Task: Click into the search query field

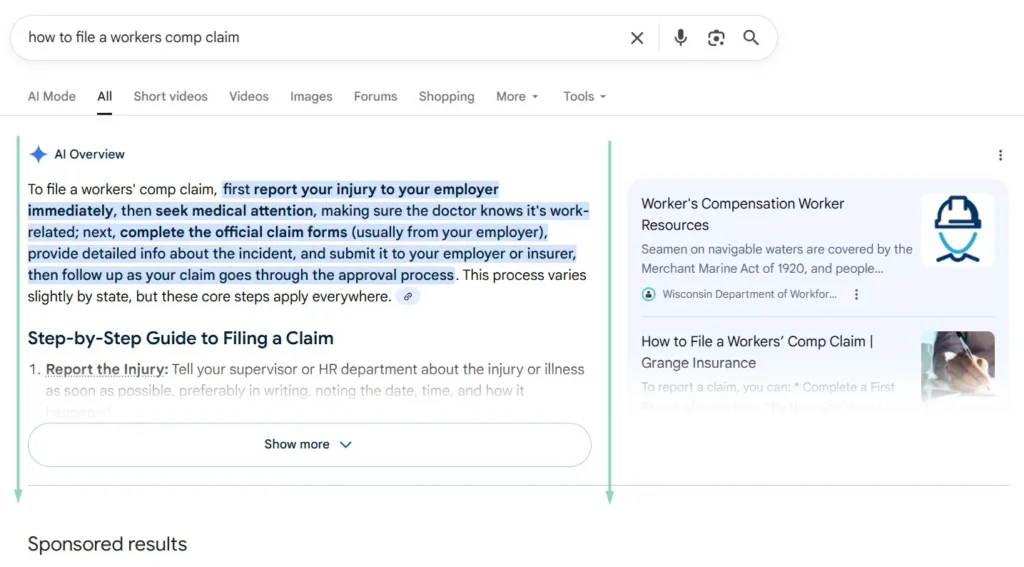Action: tap(320, 38)
